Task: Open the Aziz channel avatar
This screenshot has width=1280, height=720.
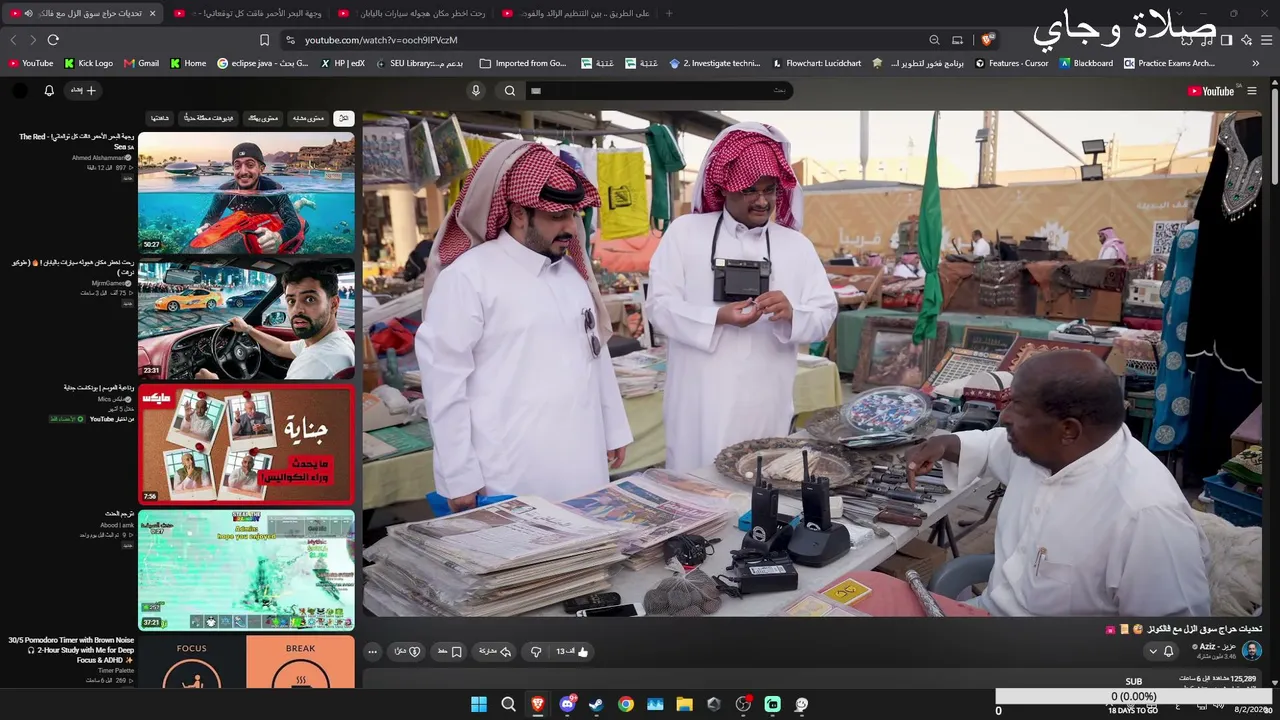Action: click(1251, 651)
